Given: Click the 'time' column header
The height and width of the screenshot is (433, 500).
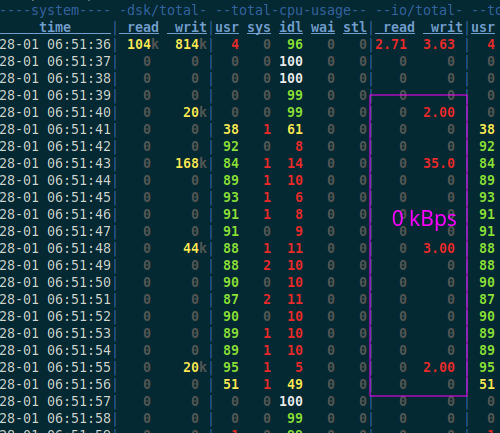Looking at the screenshot, I should pyautogui.click(x=55, y=27).
